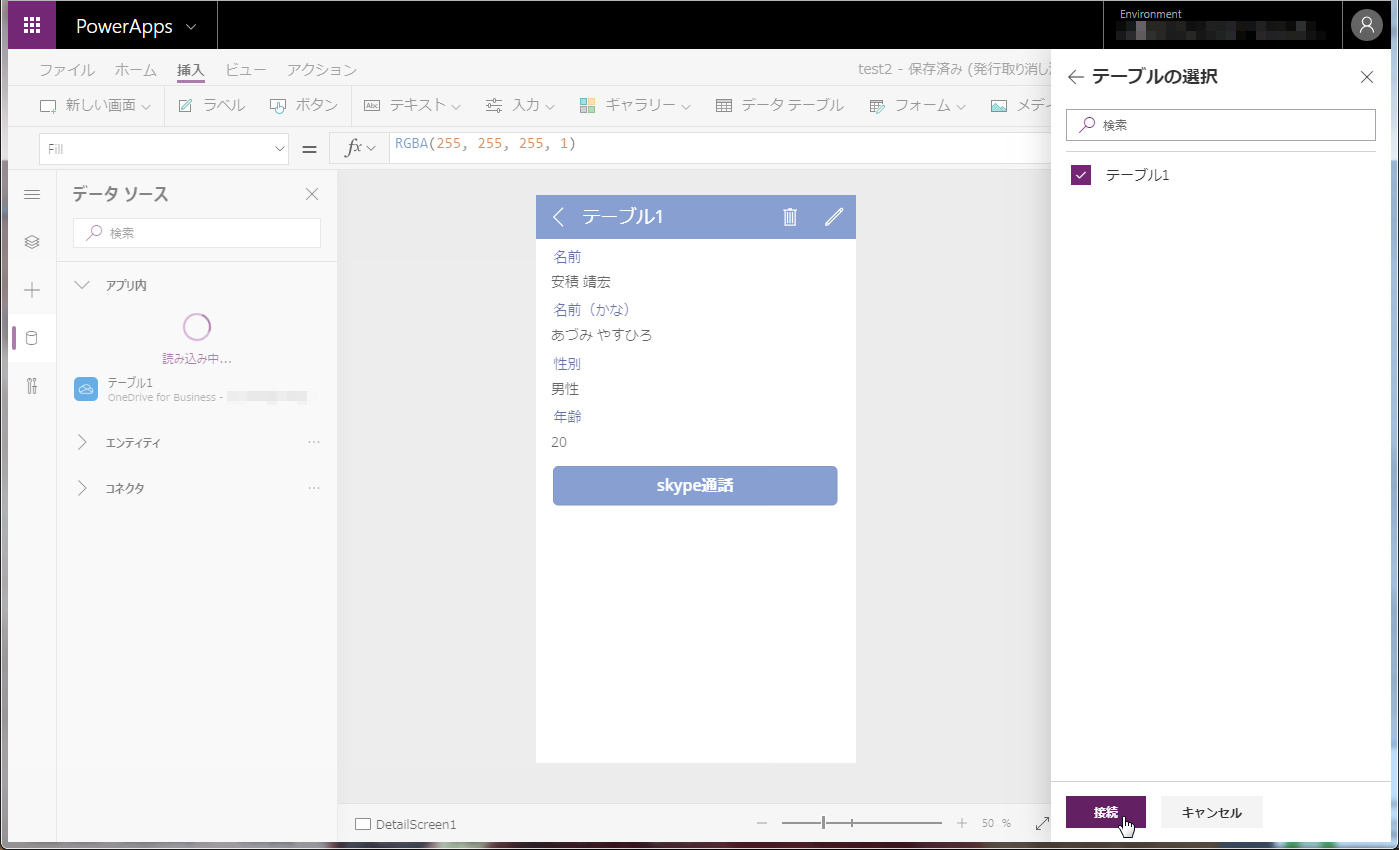The width and height of the screenshot is (1399, 850).
Task: Close the table selection panel
Action: pyautogui.click(x=1367, y=77)
